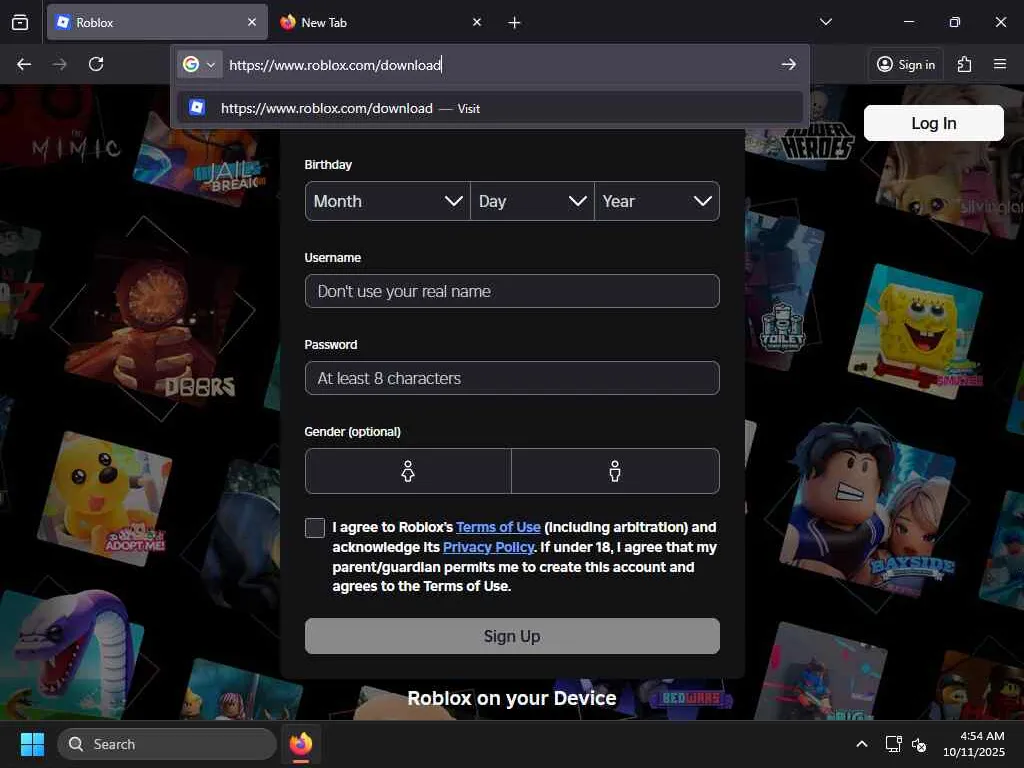Open the Firefox View tab list icon
The height and width of the screenshot is (768, 1024).
pyautogui.click(x=20, y=22)
